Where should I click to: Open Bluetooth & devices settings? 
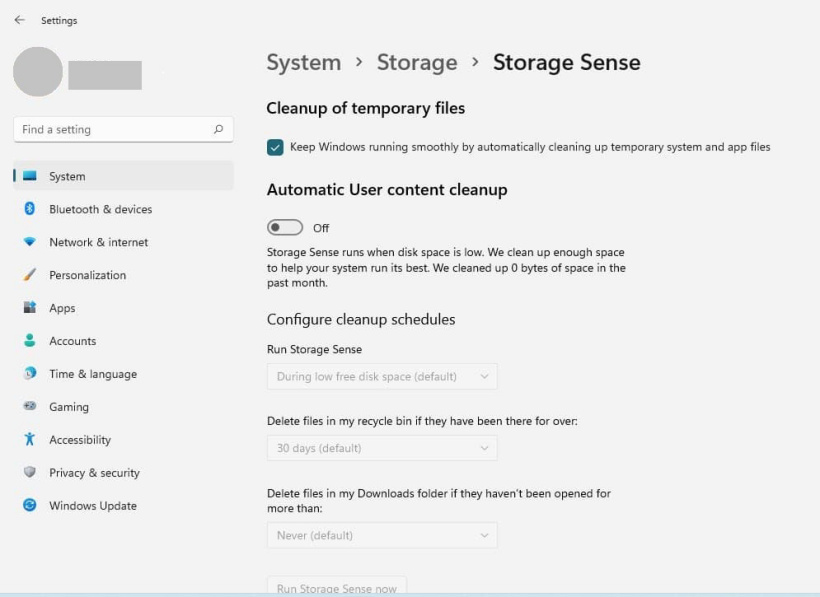click(123, 209)
